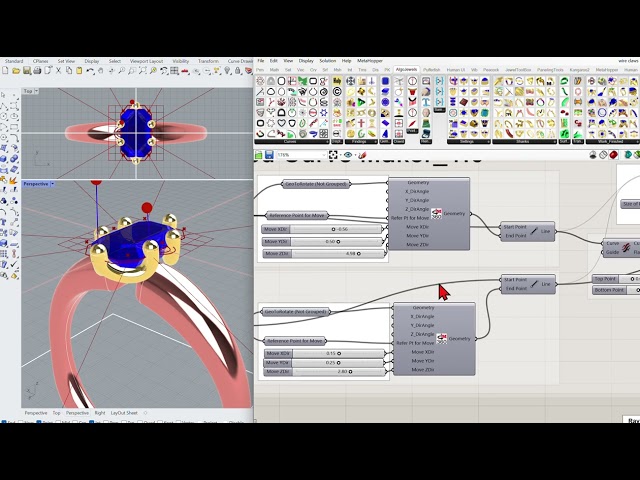Click the Cut (X) icon in Rhino toolbar
Viewport: 640px width, 480px height.
pos(58,71)
